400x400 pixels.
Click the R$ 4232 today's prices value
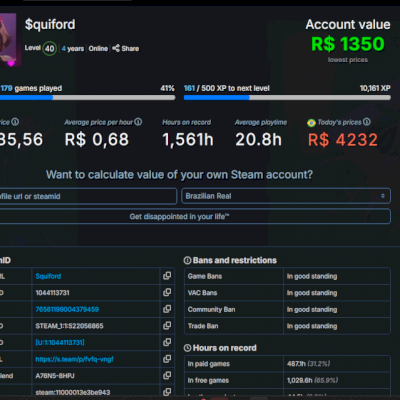(343, 140)
